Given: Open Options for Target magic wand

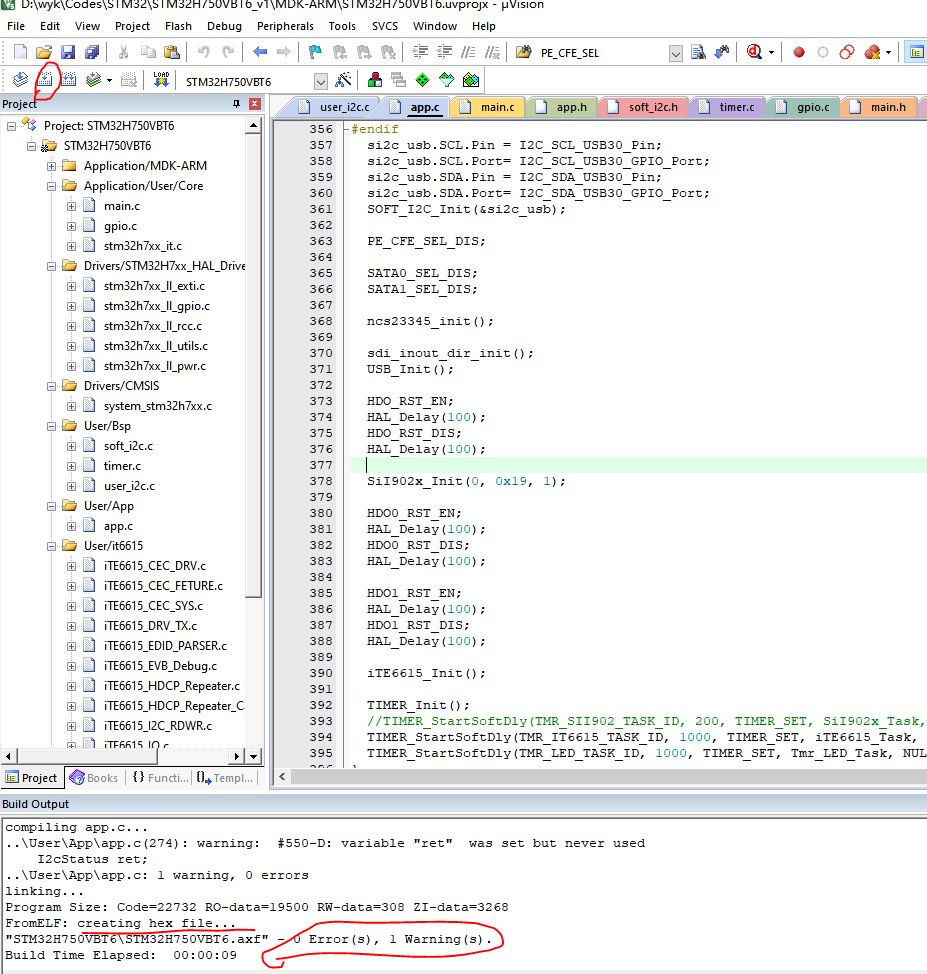Looking at the screenshot, I should point(342,80).
